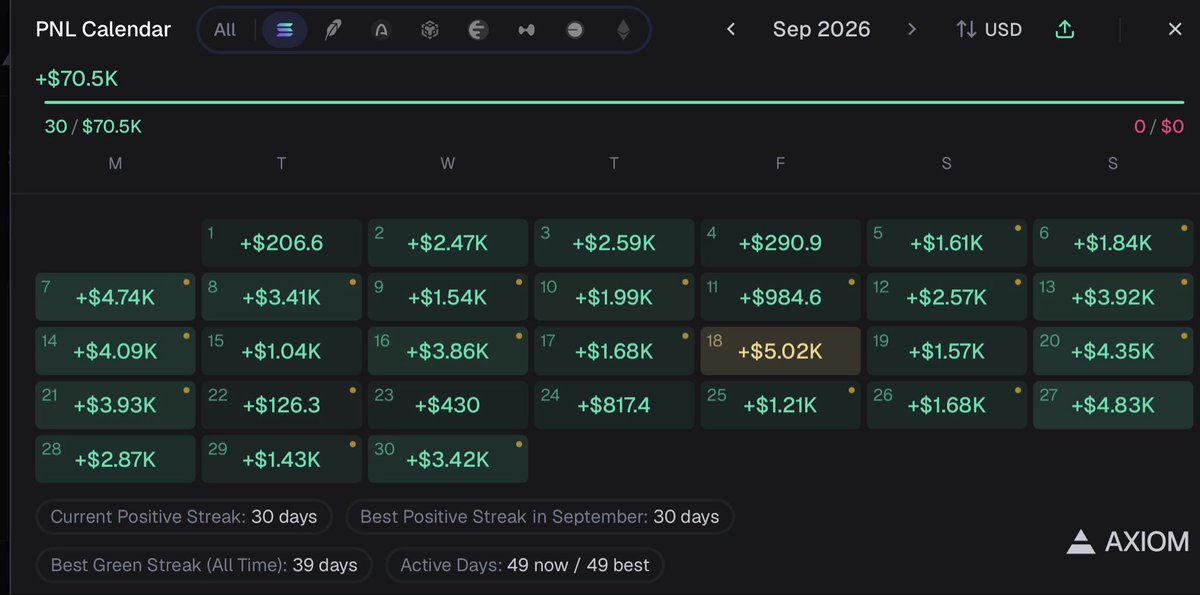The image size is (1200, 595).
Task: Click the PNL Calendar title
Action: (x=103, y=29)
